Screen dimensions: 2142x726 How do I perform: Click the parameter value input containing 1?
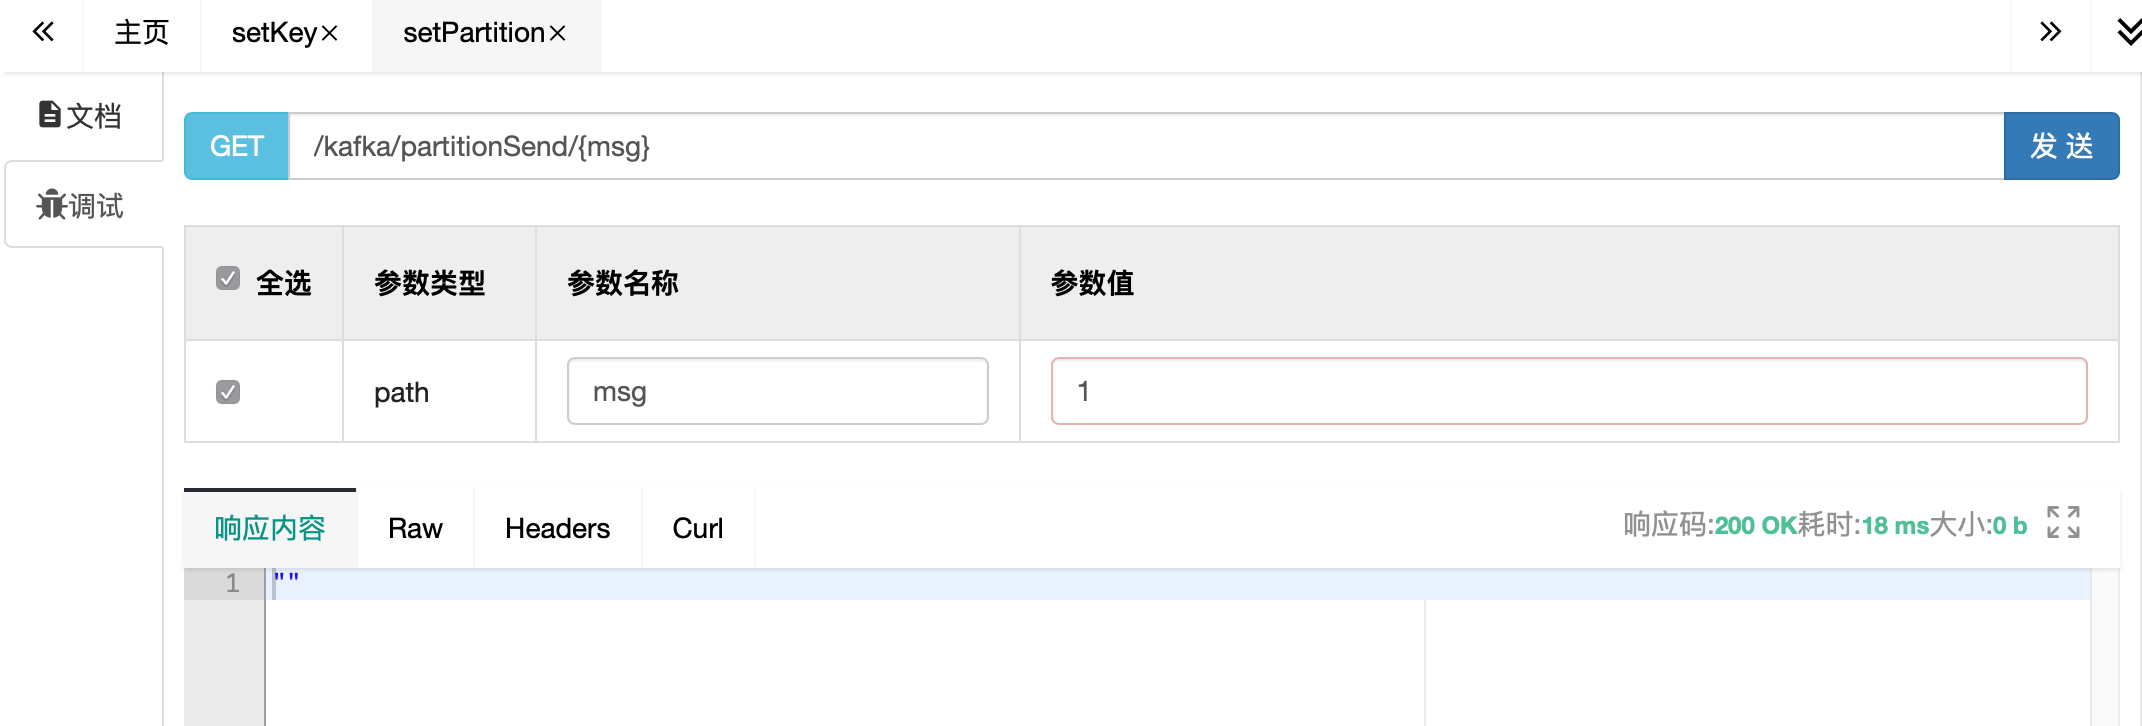point(1568,391)
